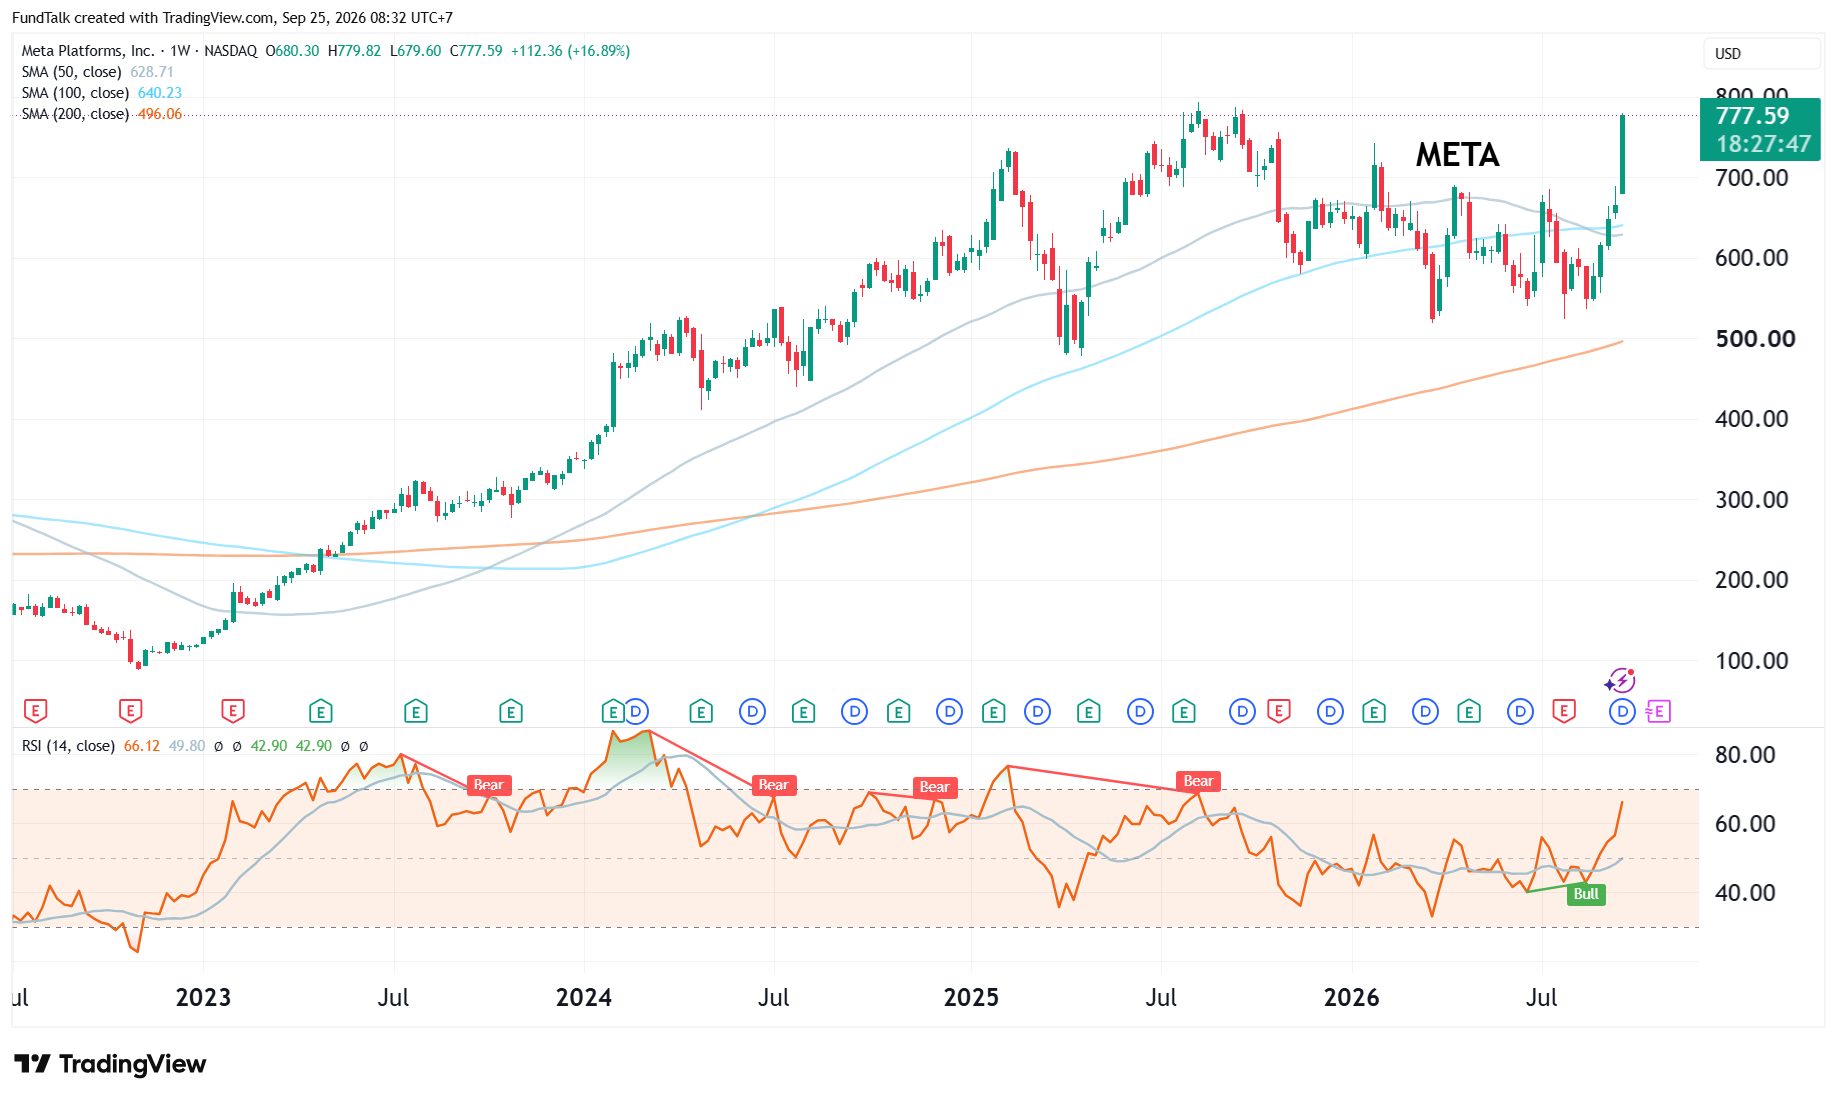Screen dimensions: 1837x1100
Task: Select the green earnings marker for April 2023
Action: point(320,712)
